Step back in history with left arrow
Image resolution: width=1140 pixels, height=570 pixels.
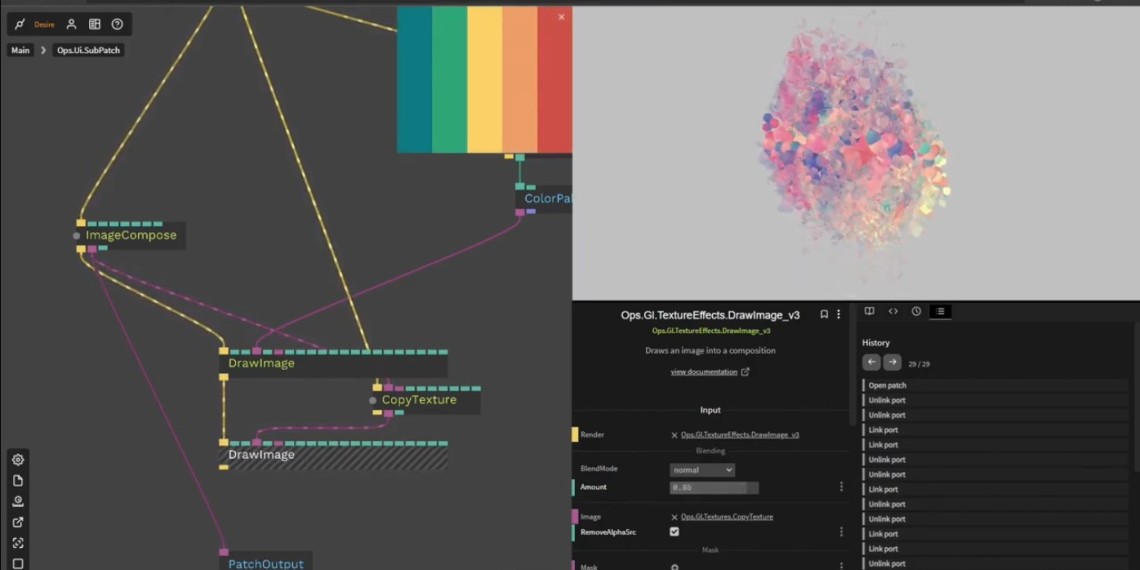pos(871,363)
